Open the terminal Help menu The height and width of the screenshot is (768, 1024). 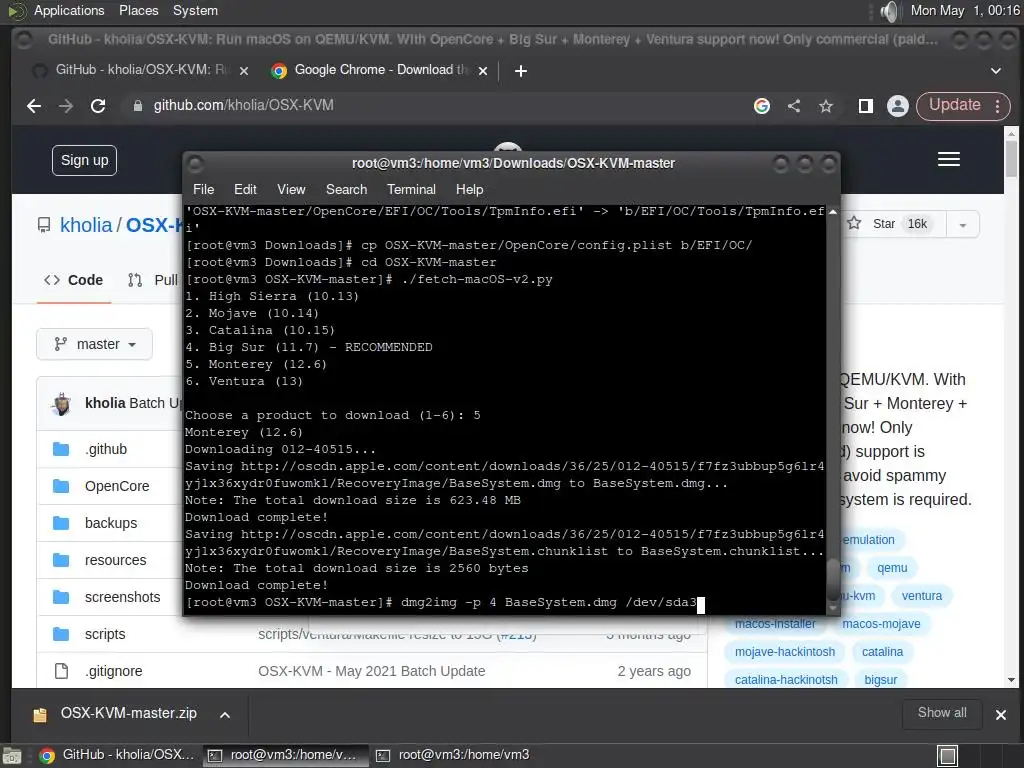(470, 189)
